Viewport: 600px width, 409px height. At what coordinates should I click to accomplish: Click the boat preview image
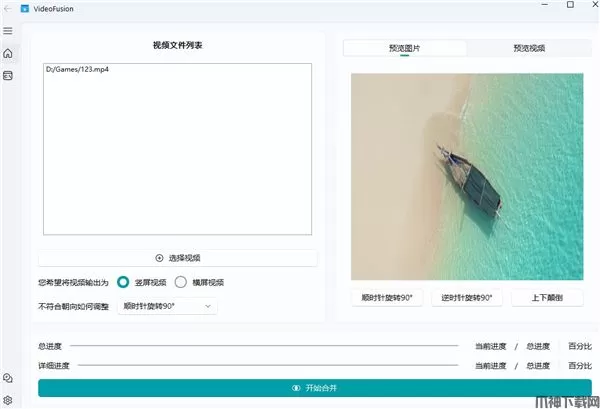(467, 177)
